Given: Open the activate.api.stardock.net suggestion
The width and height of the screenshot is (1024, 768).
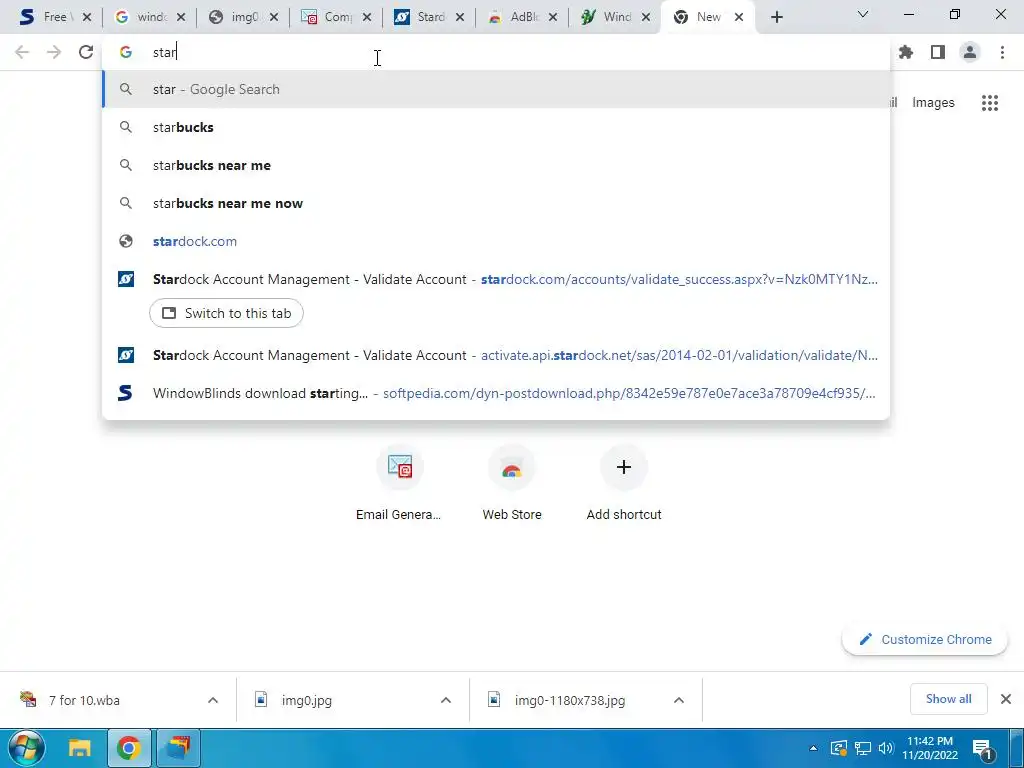Looking at the screenshot, I should [496, 355].
